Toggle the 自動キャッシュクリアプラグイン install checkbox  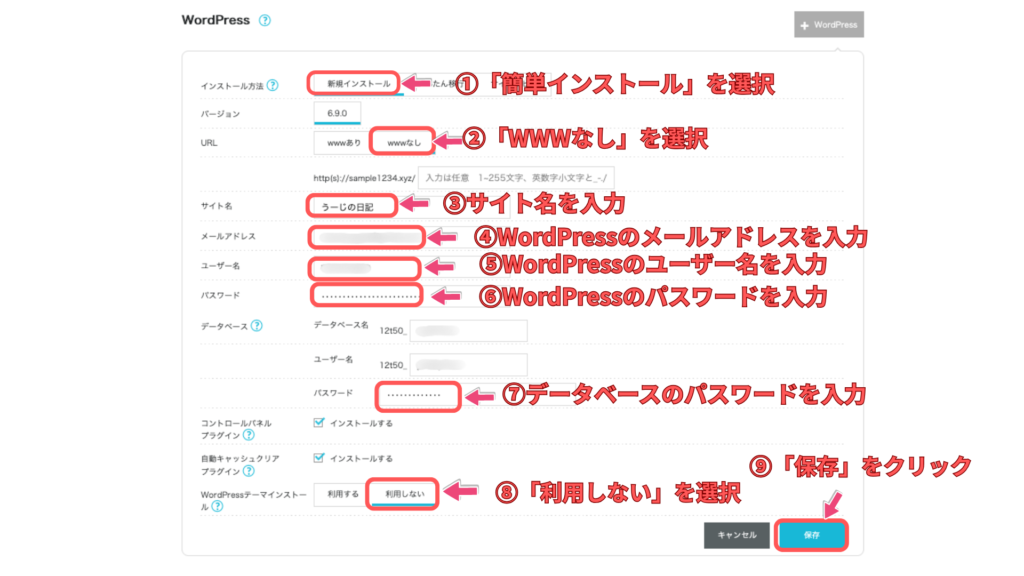click(319, 458)
